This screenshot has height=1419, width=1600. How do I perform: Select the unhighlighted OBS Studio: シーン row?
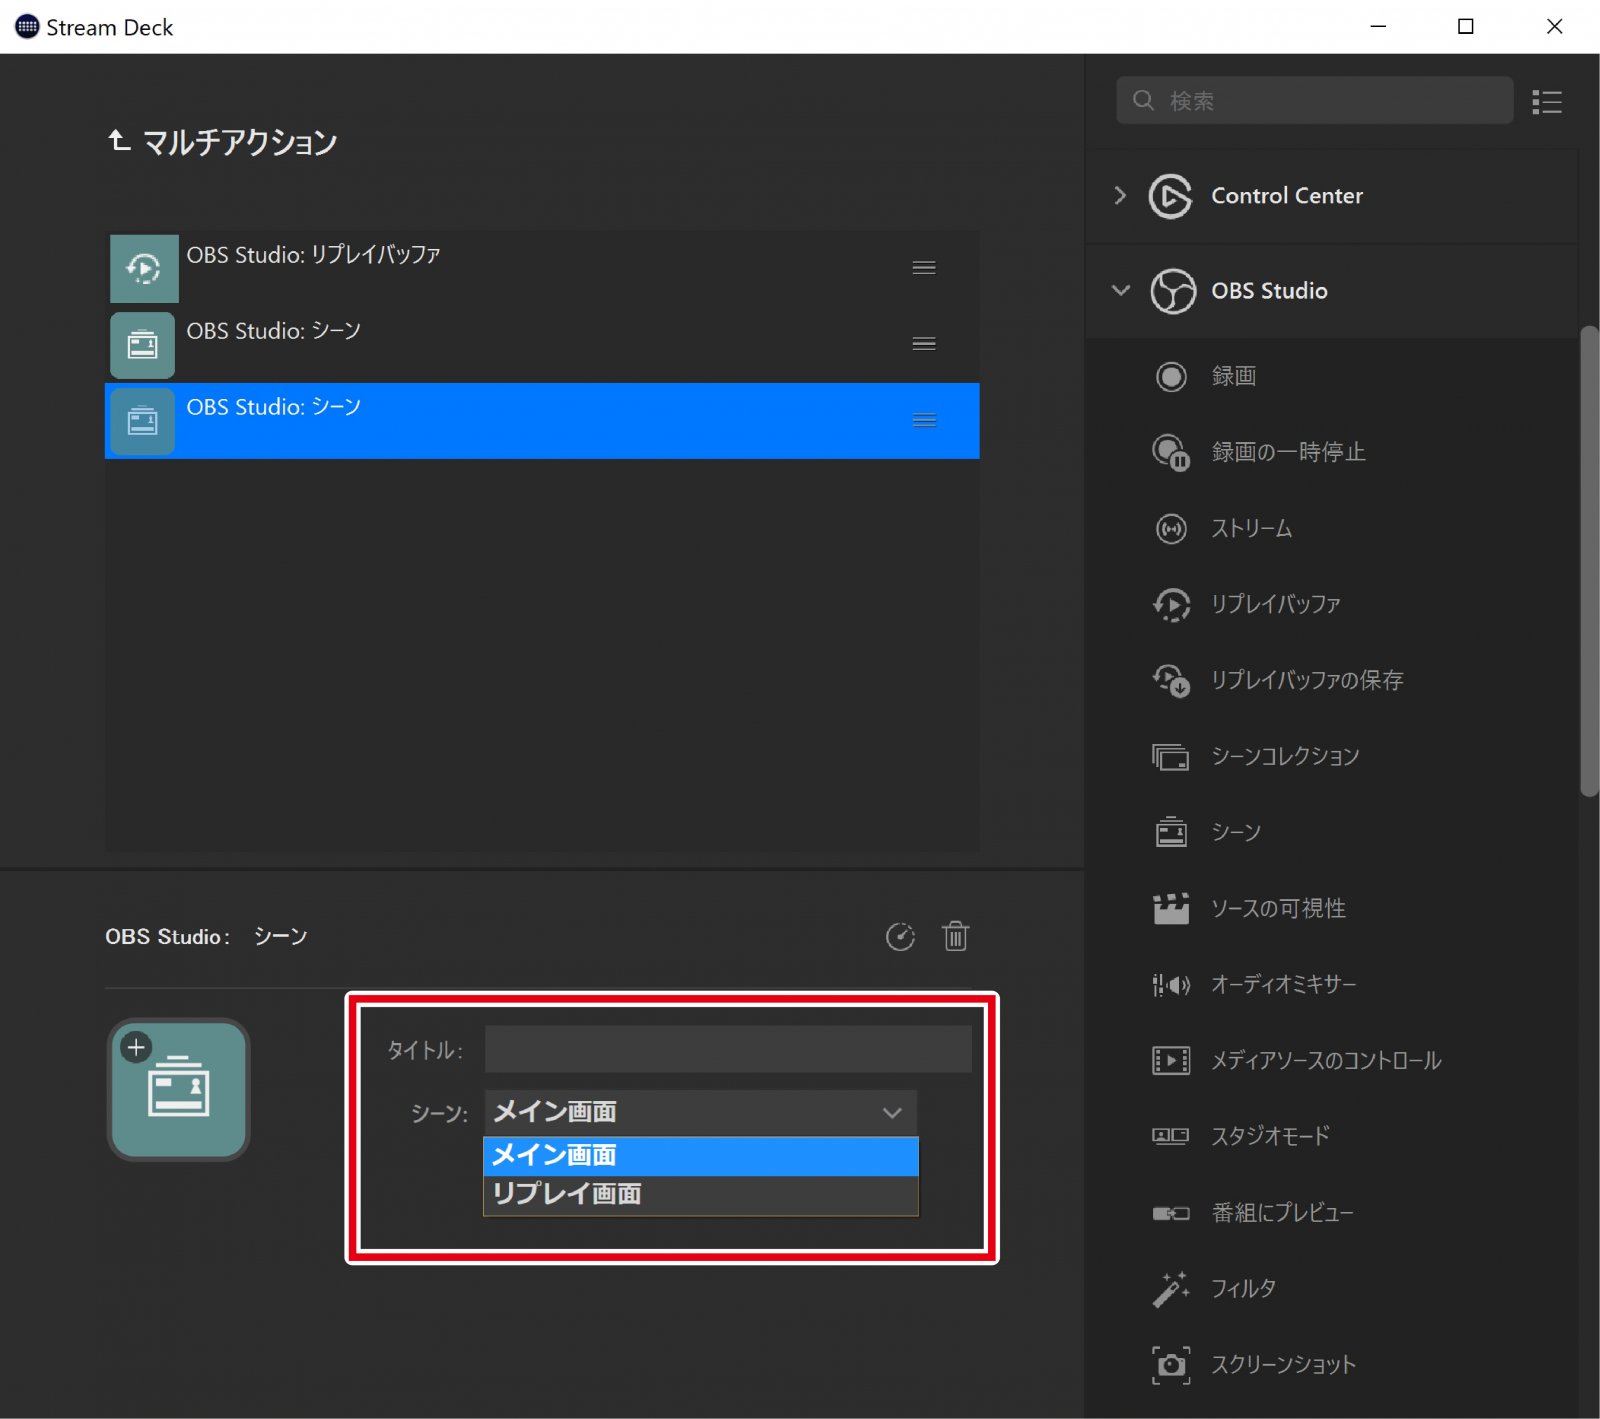point(542,344)
